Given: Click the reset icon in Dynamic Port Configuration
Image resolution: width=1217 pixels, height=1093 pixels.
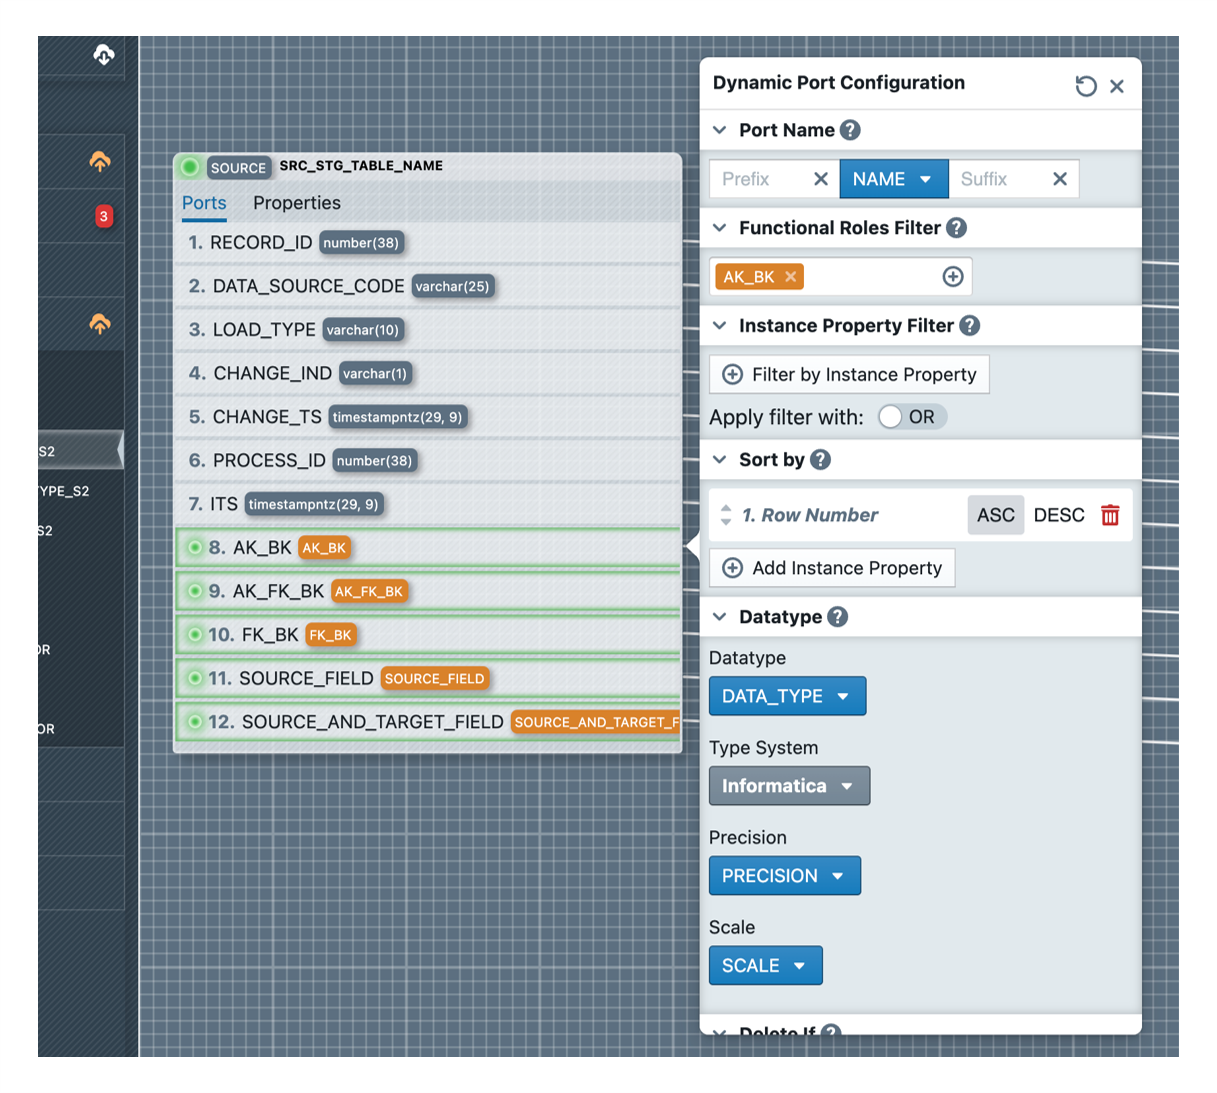Looking at the screenshot, I should point(1085,86).
